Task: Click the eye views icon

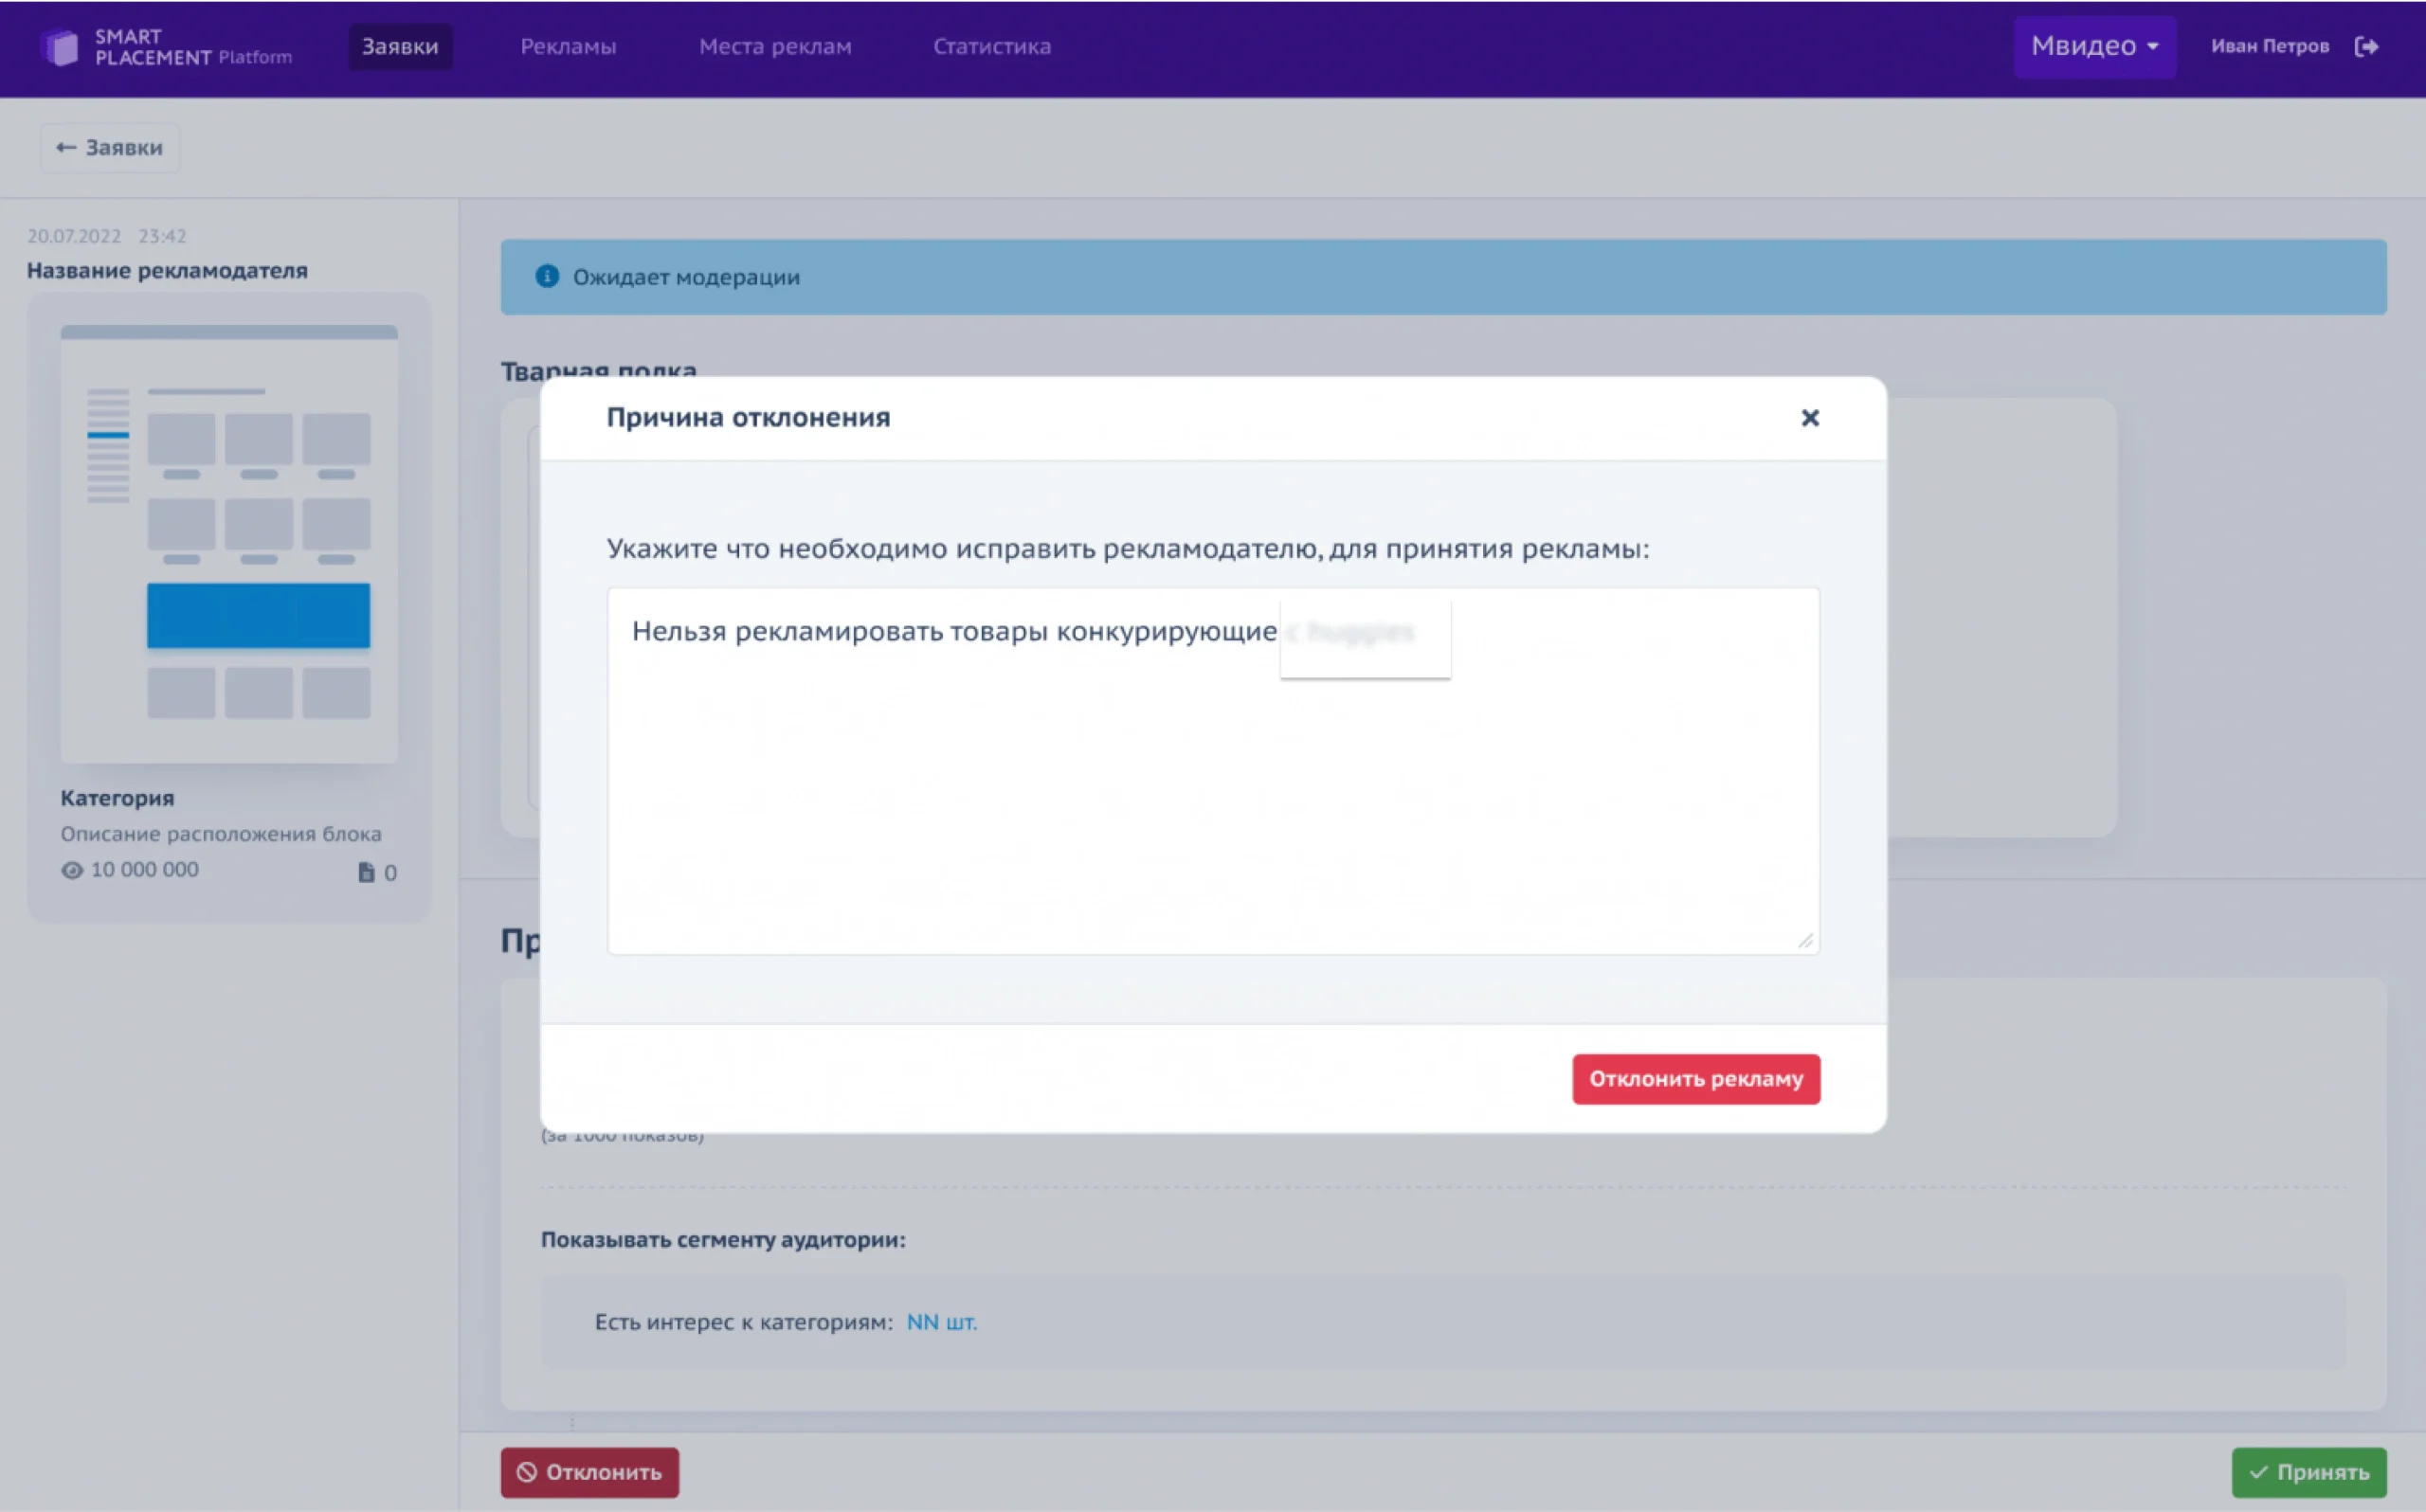Action: (72, 870)
